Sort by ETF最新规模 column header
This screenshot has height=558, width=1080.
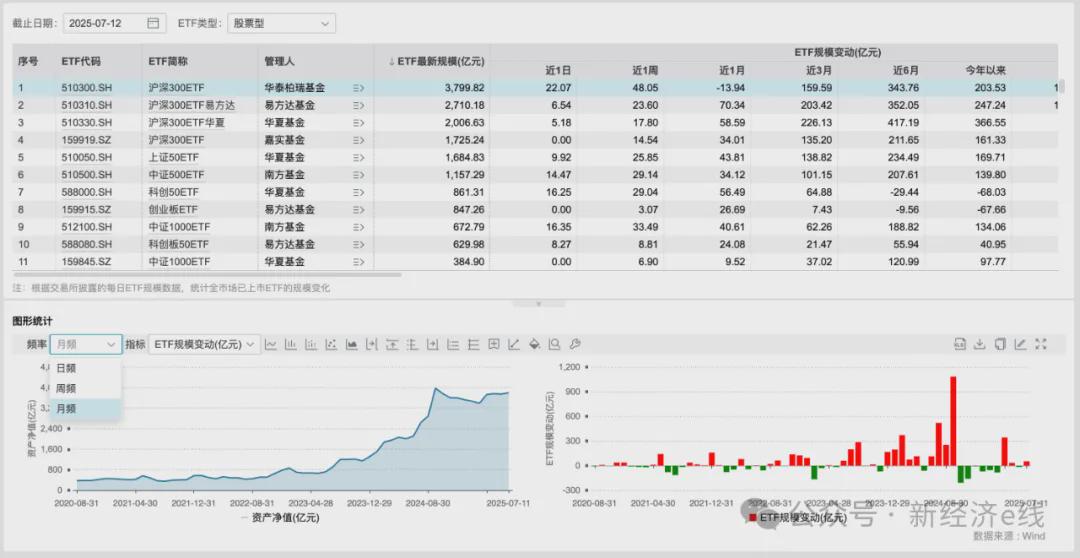(437, 61)
